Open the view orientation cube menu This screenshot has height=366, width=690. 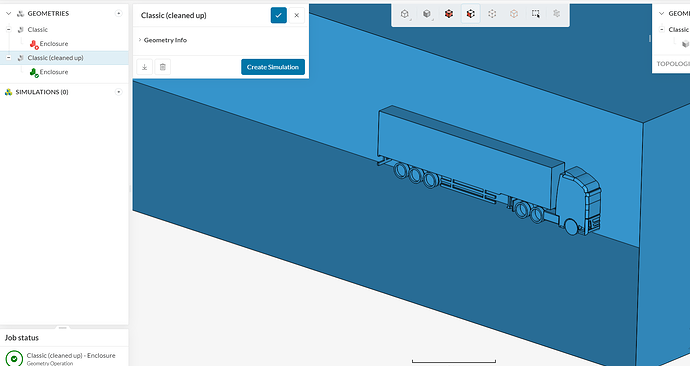pos(405,14)
